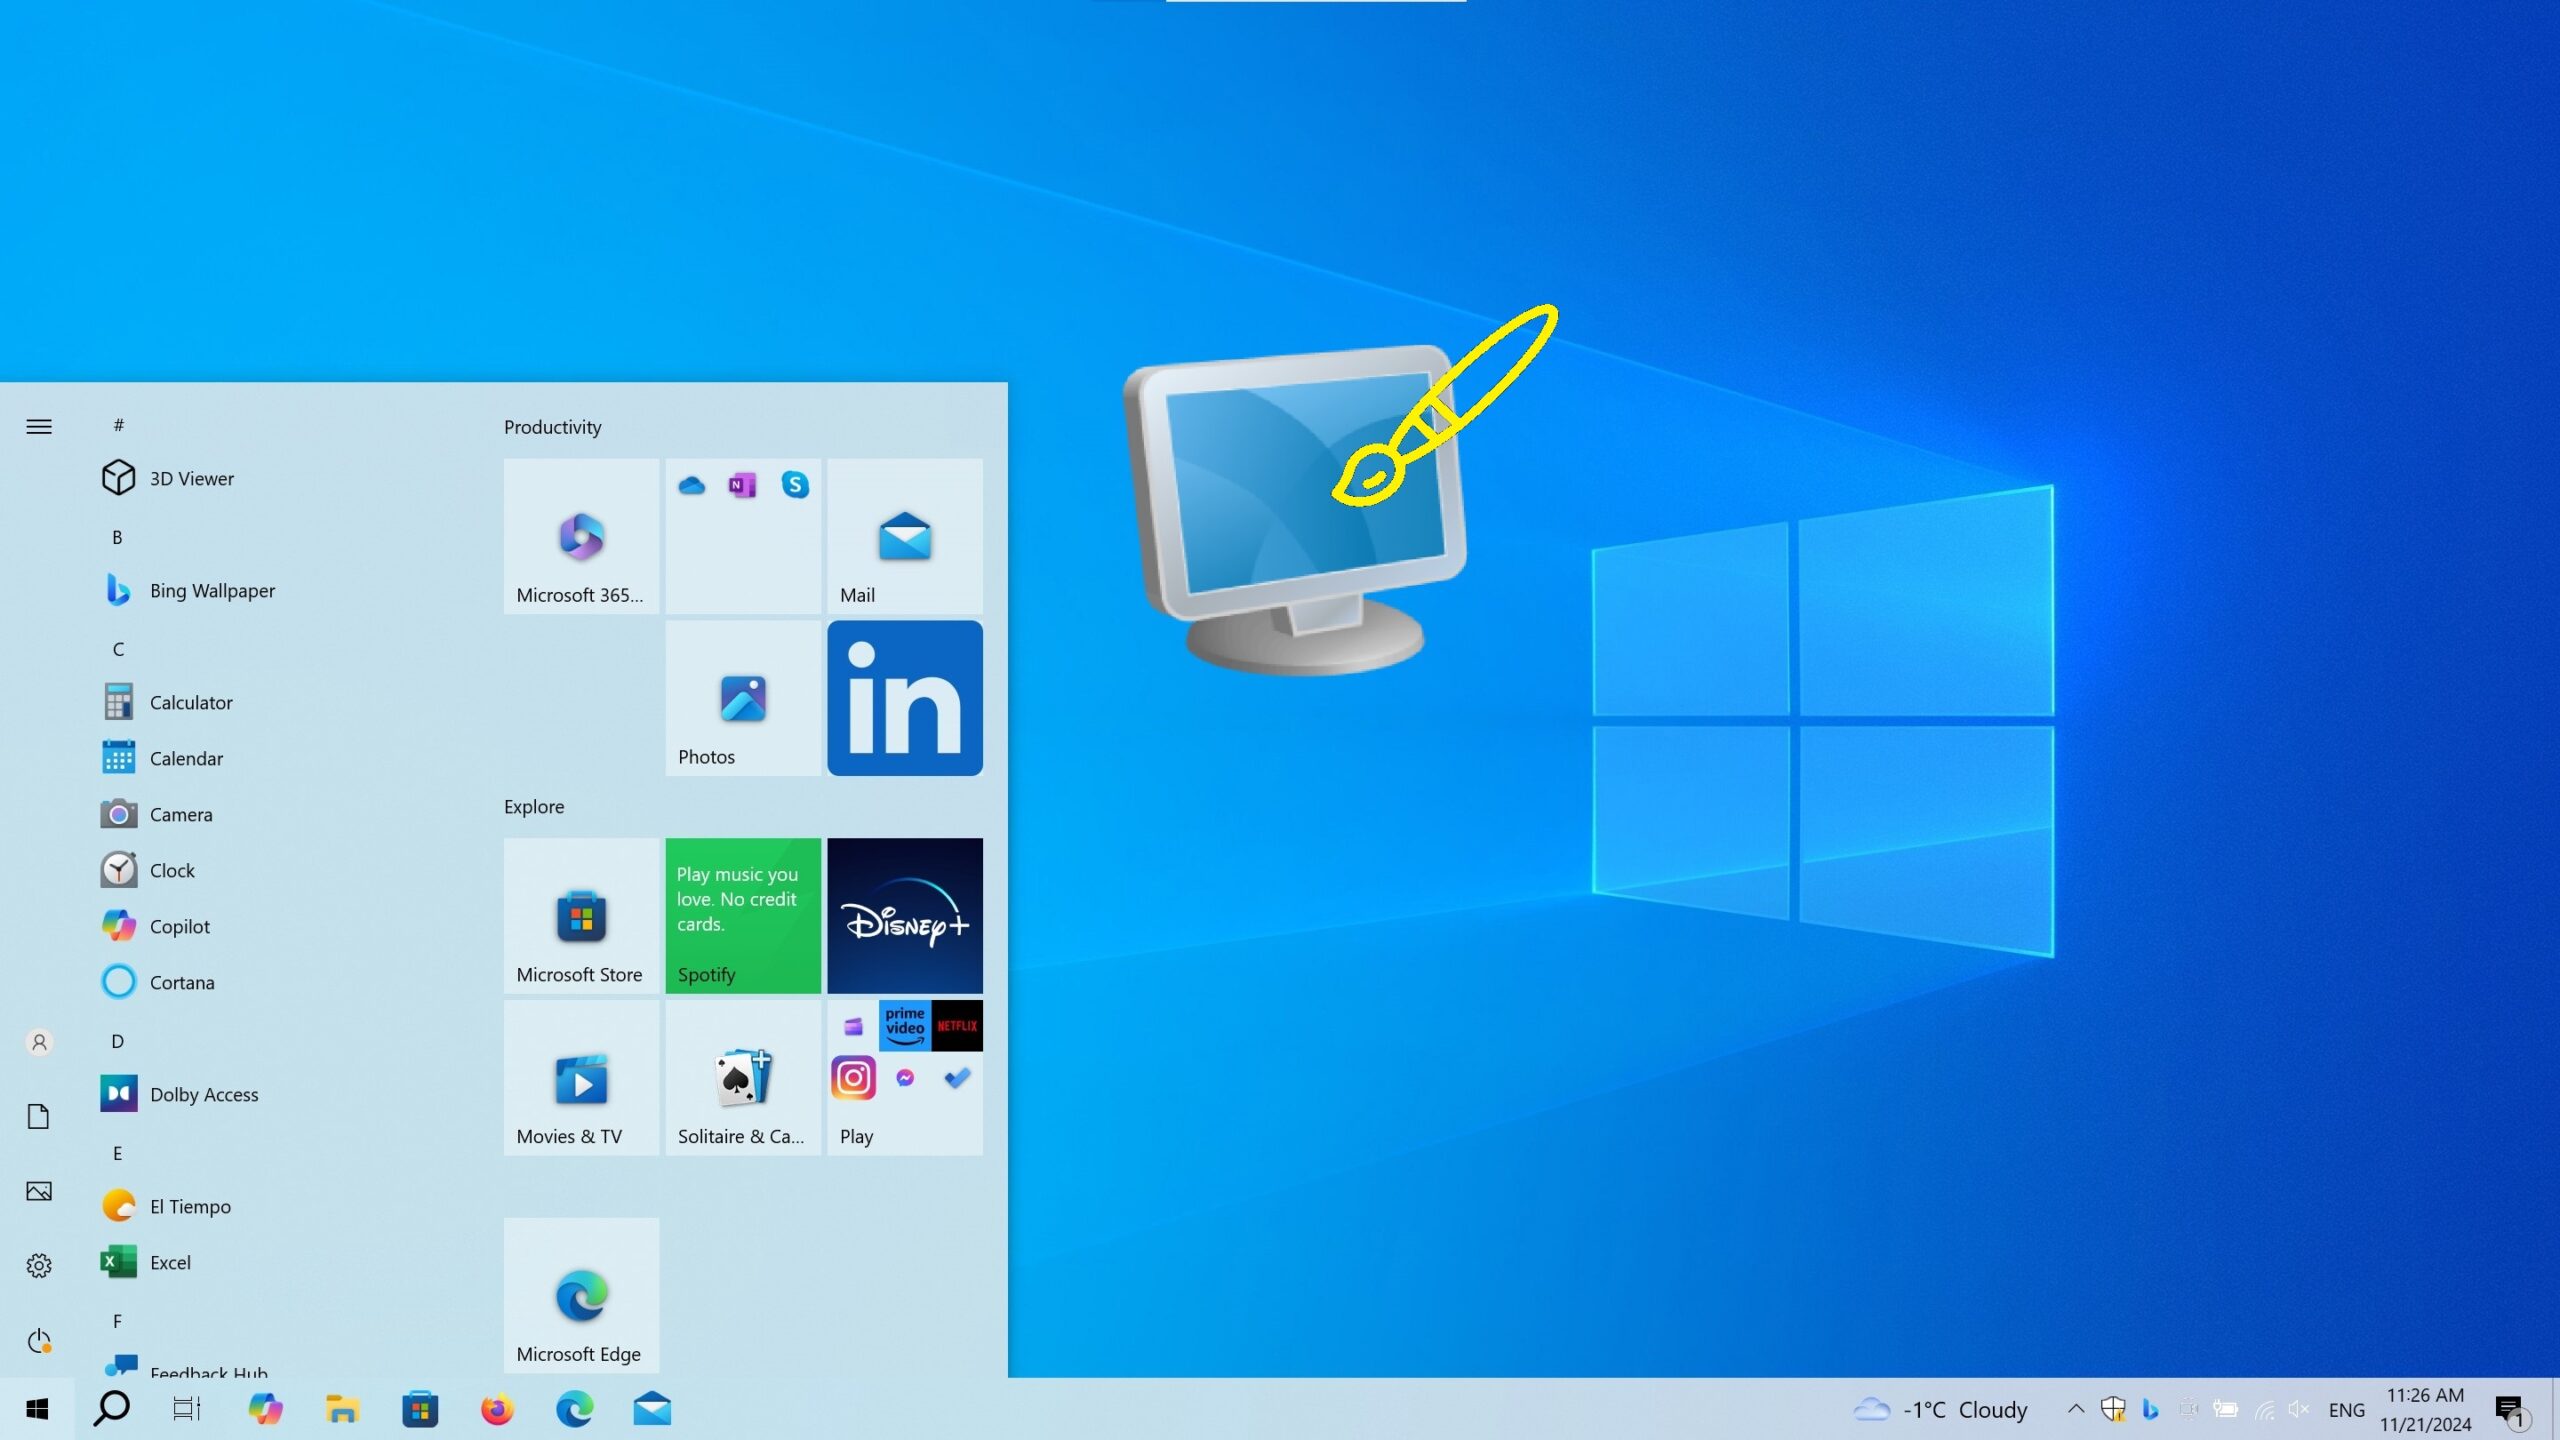2560x1440 pixels.
Task: Open the Spotify promotional tile
Action: coord(742,915)
